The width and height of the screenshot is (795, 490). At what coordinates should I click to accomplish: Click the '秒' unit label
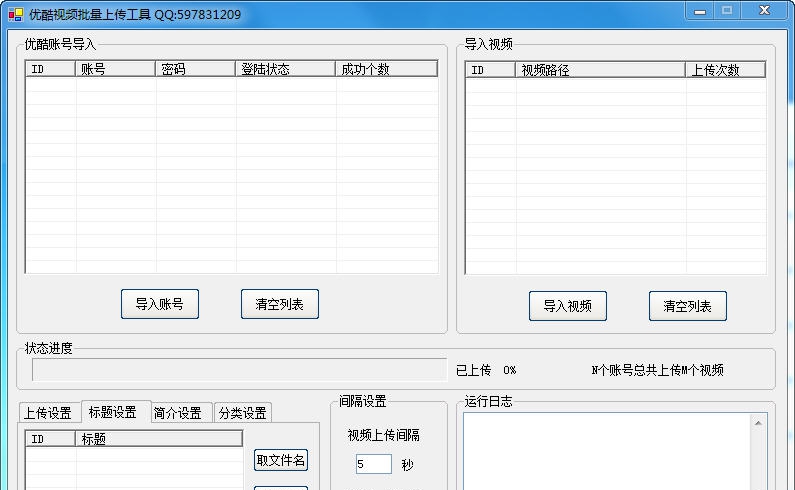pos(407,465)
